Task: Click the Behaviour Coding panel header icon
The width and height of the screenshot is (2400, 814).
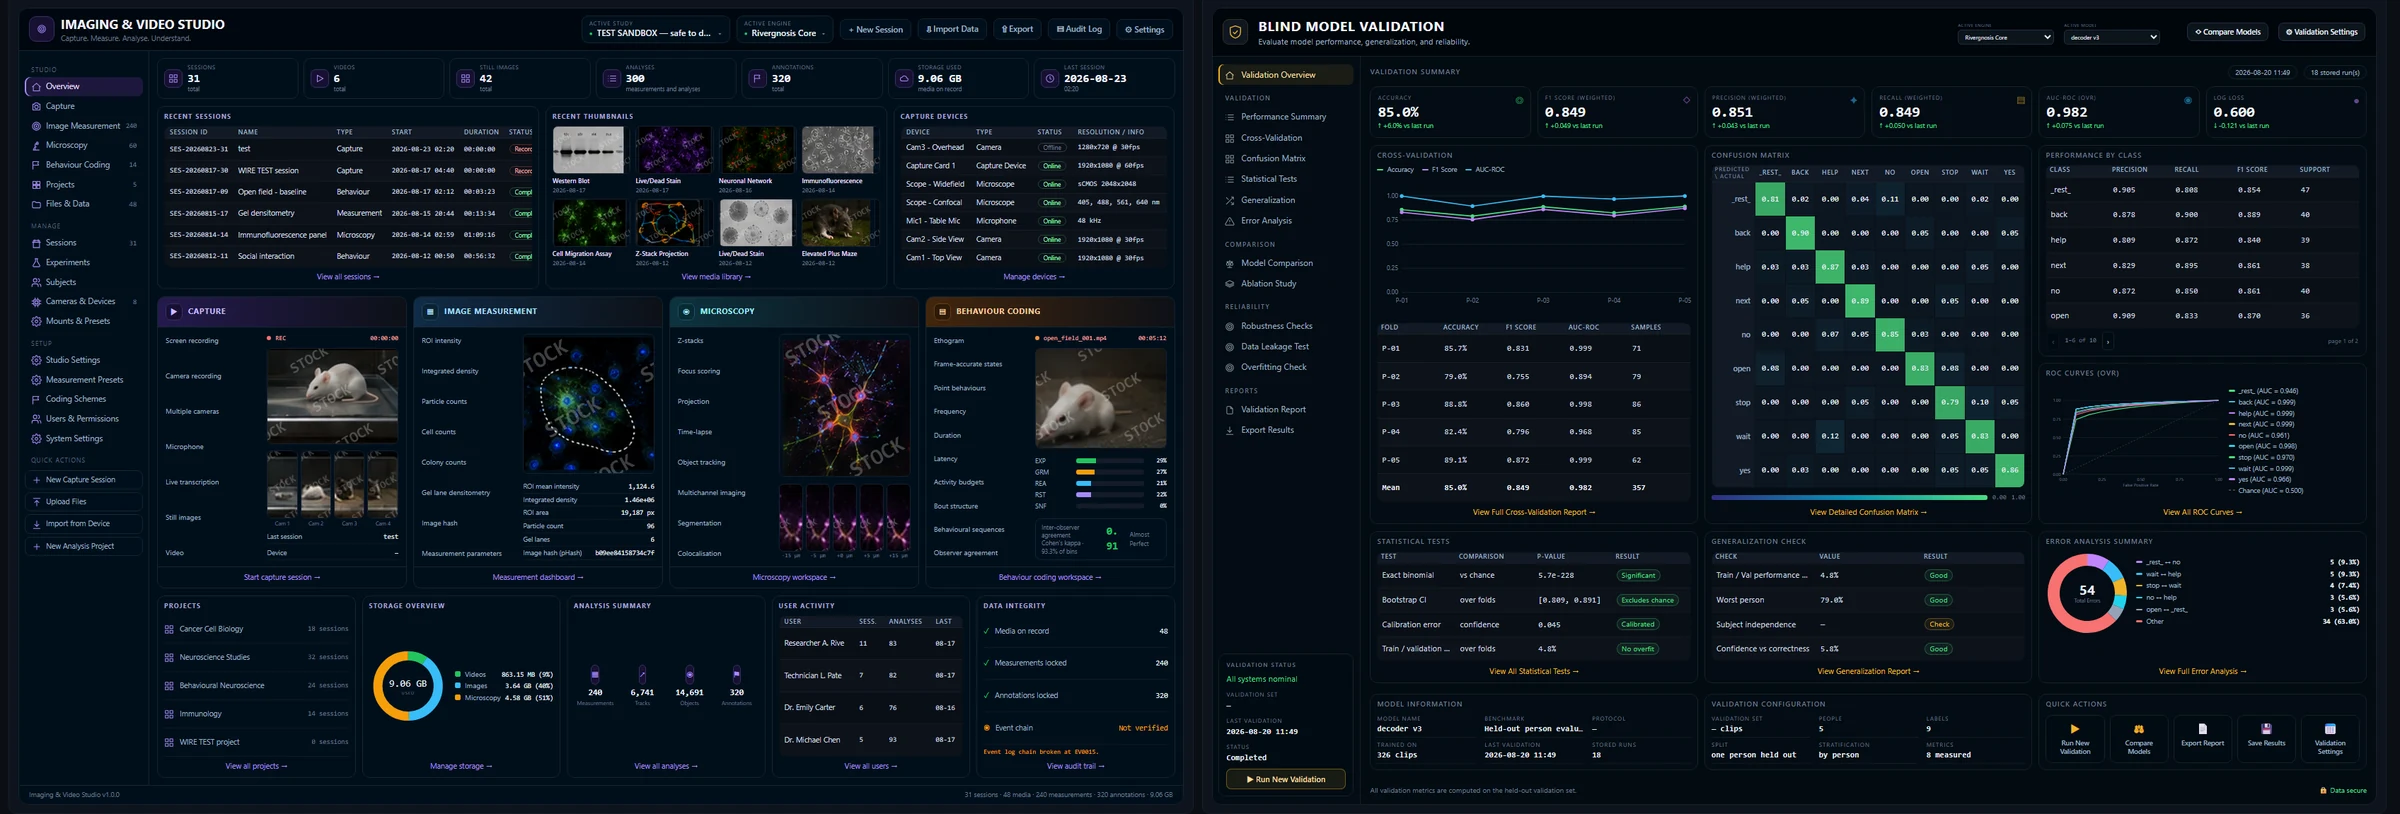Action: [942, 311]
